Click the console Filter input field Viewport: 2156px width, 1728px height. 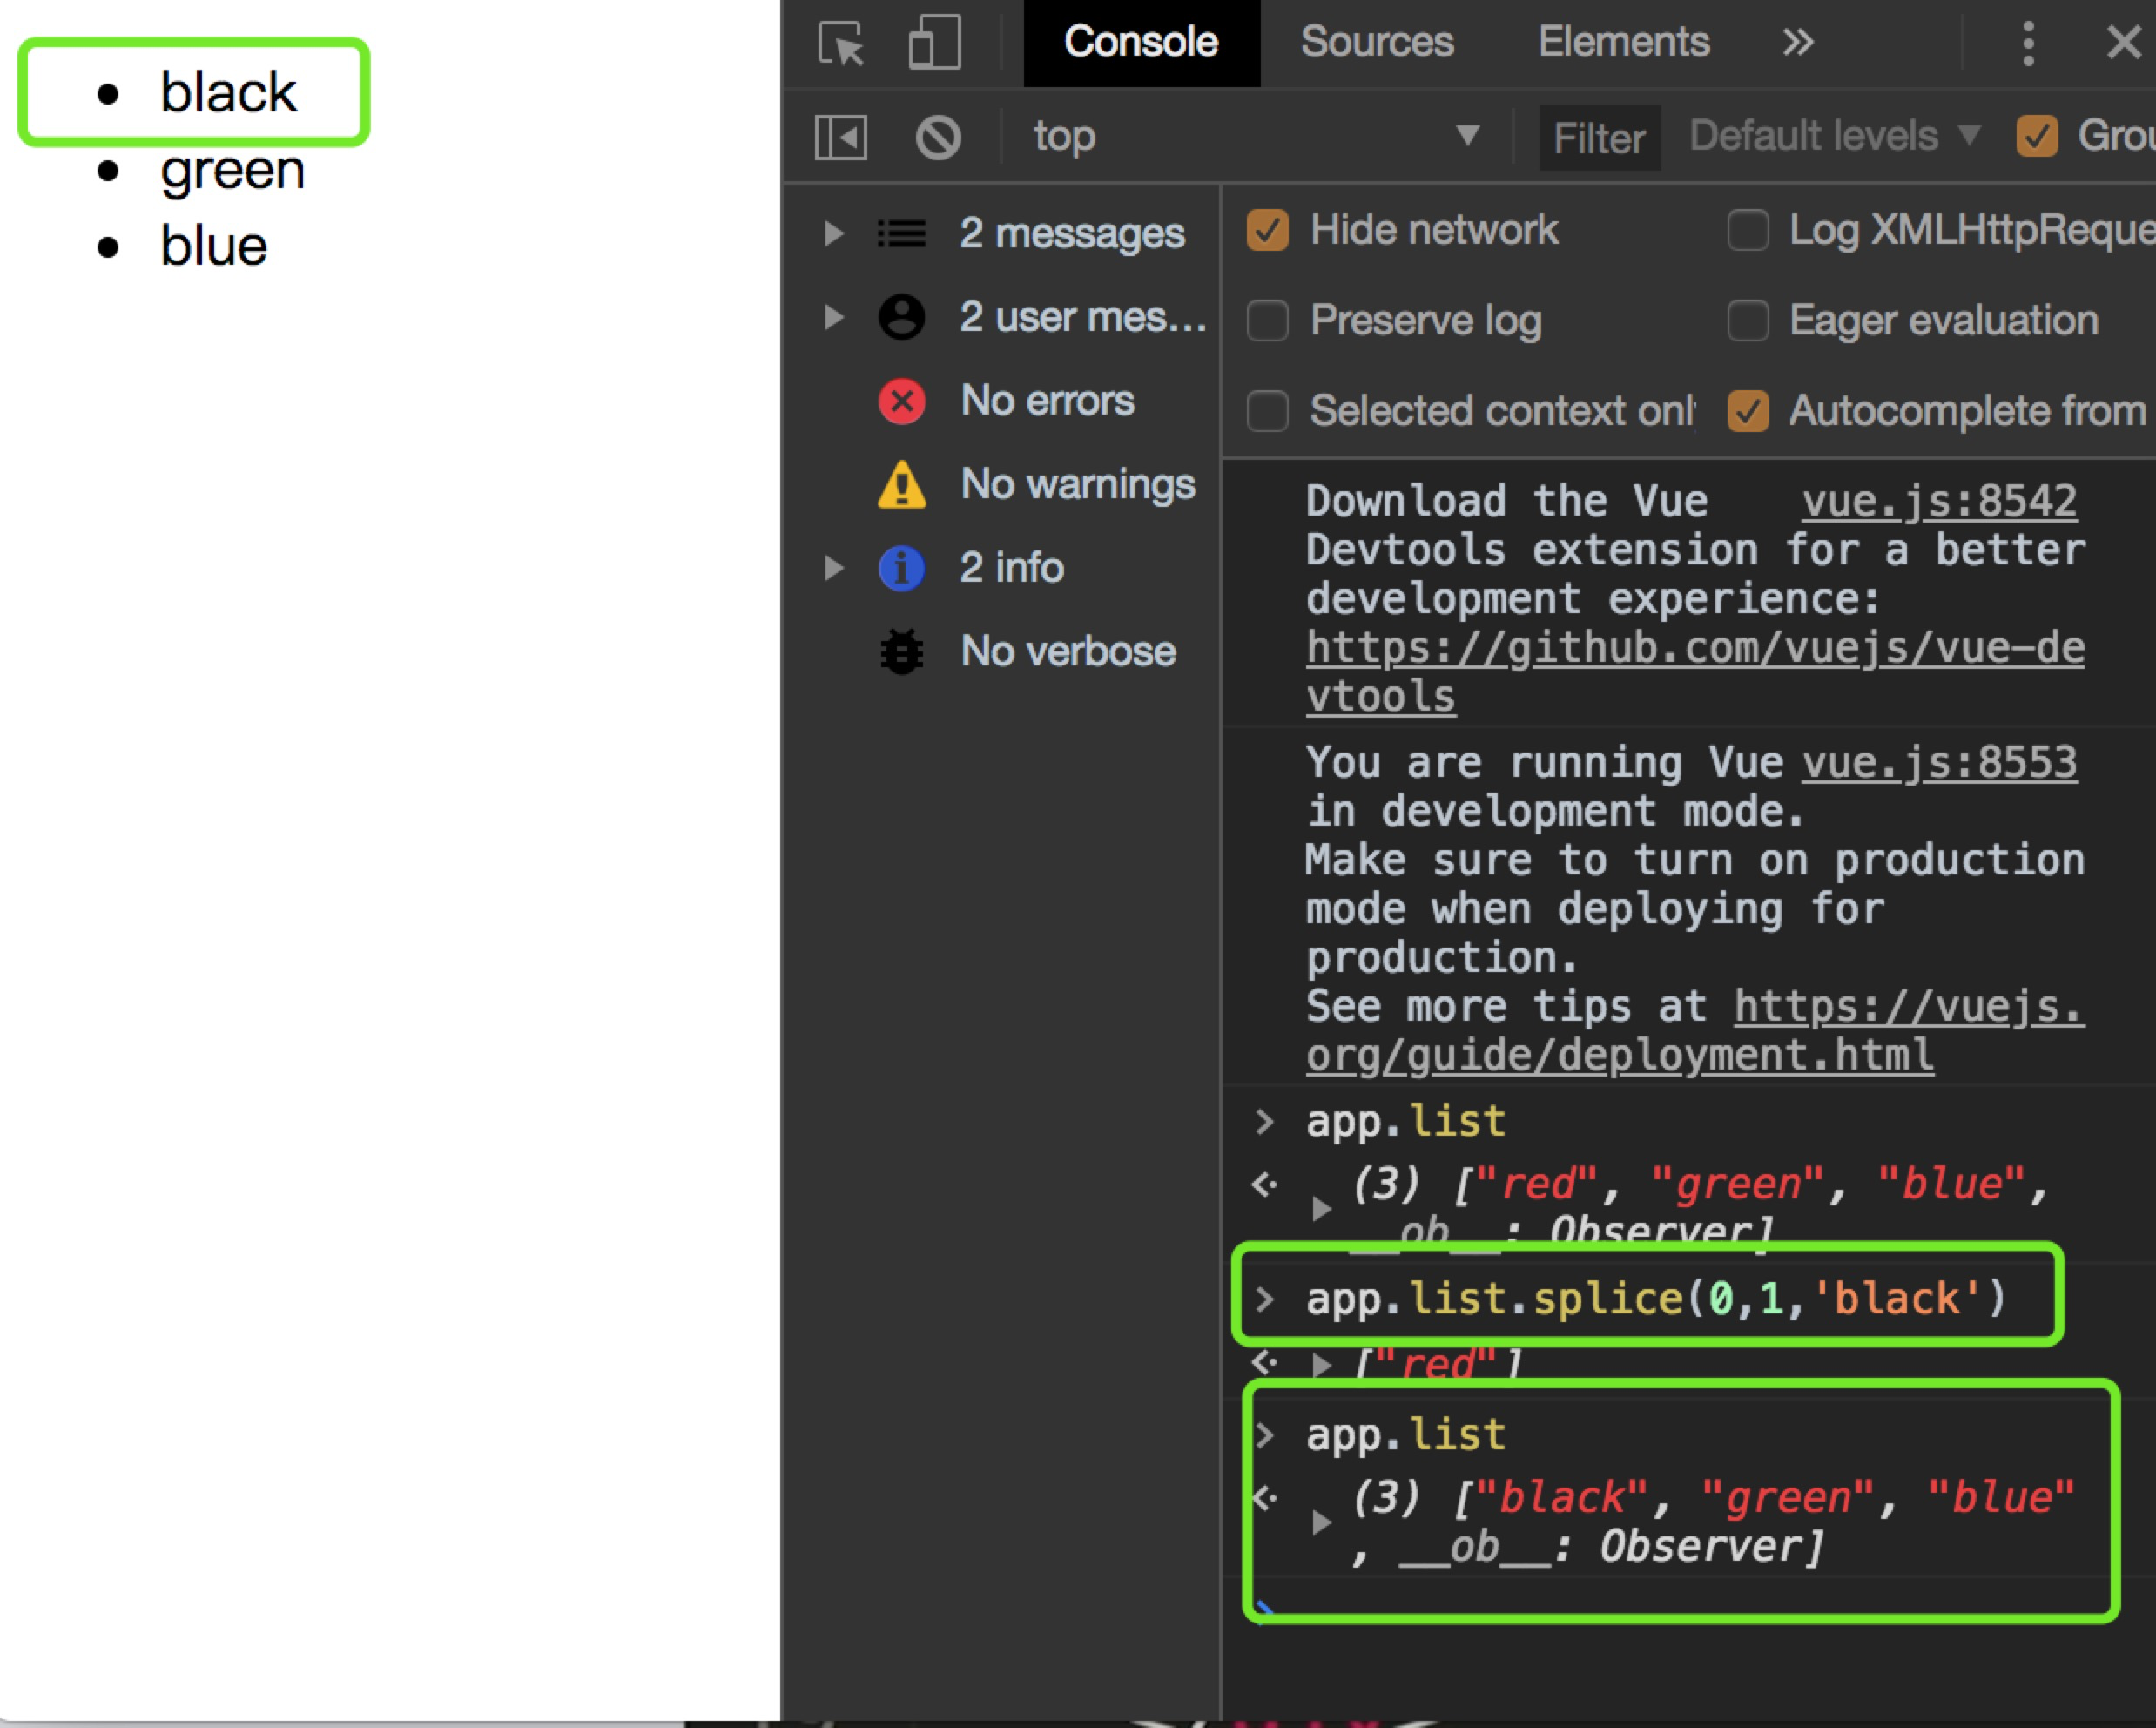1598,138
